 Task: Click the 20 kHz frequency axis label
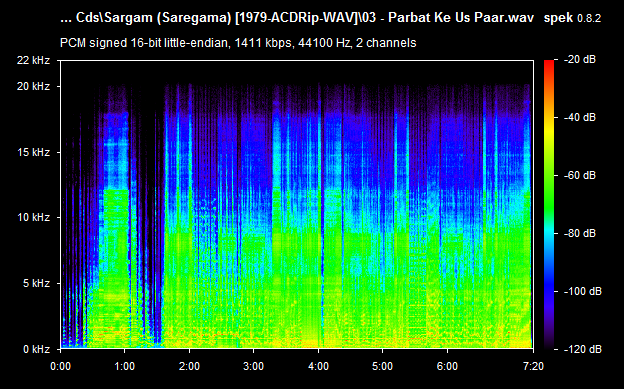tap(33, 86)
